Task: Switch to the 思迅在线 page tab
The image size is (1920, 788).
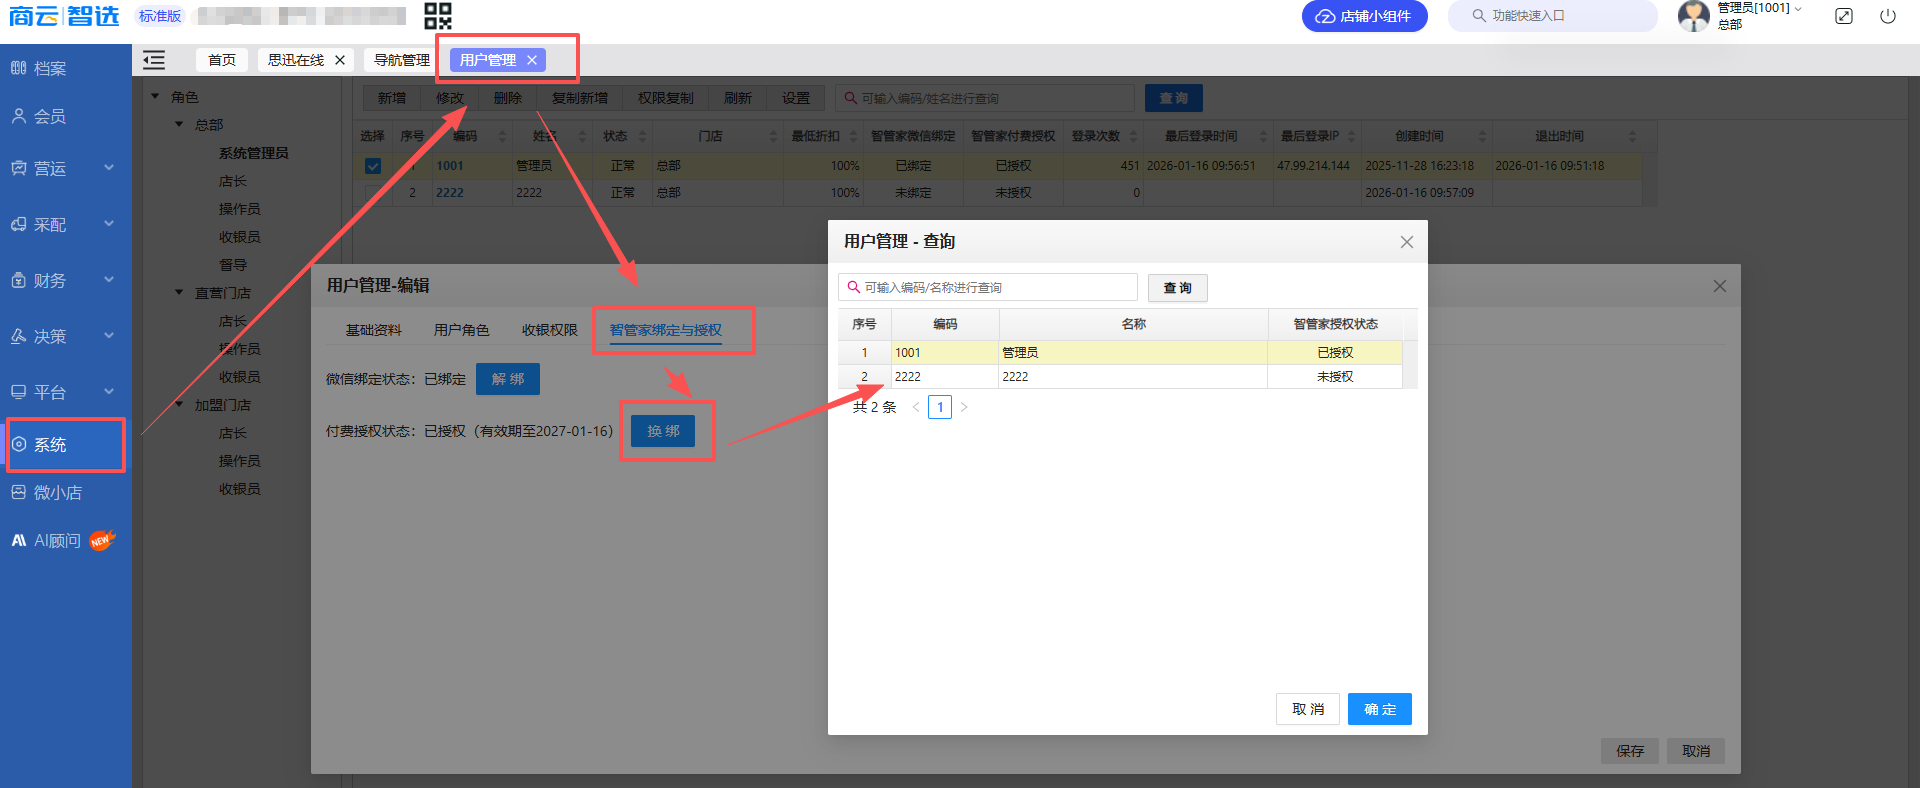Action: pos(296,61)
